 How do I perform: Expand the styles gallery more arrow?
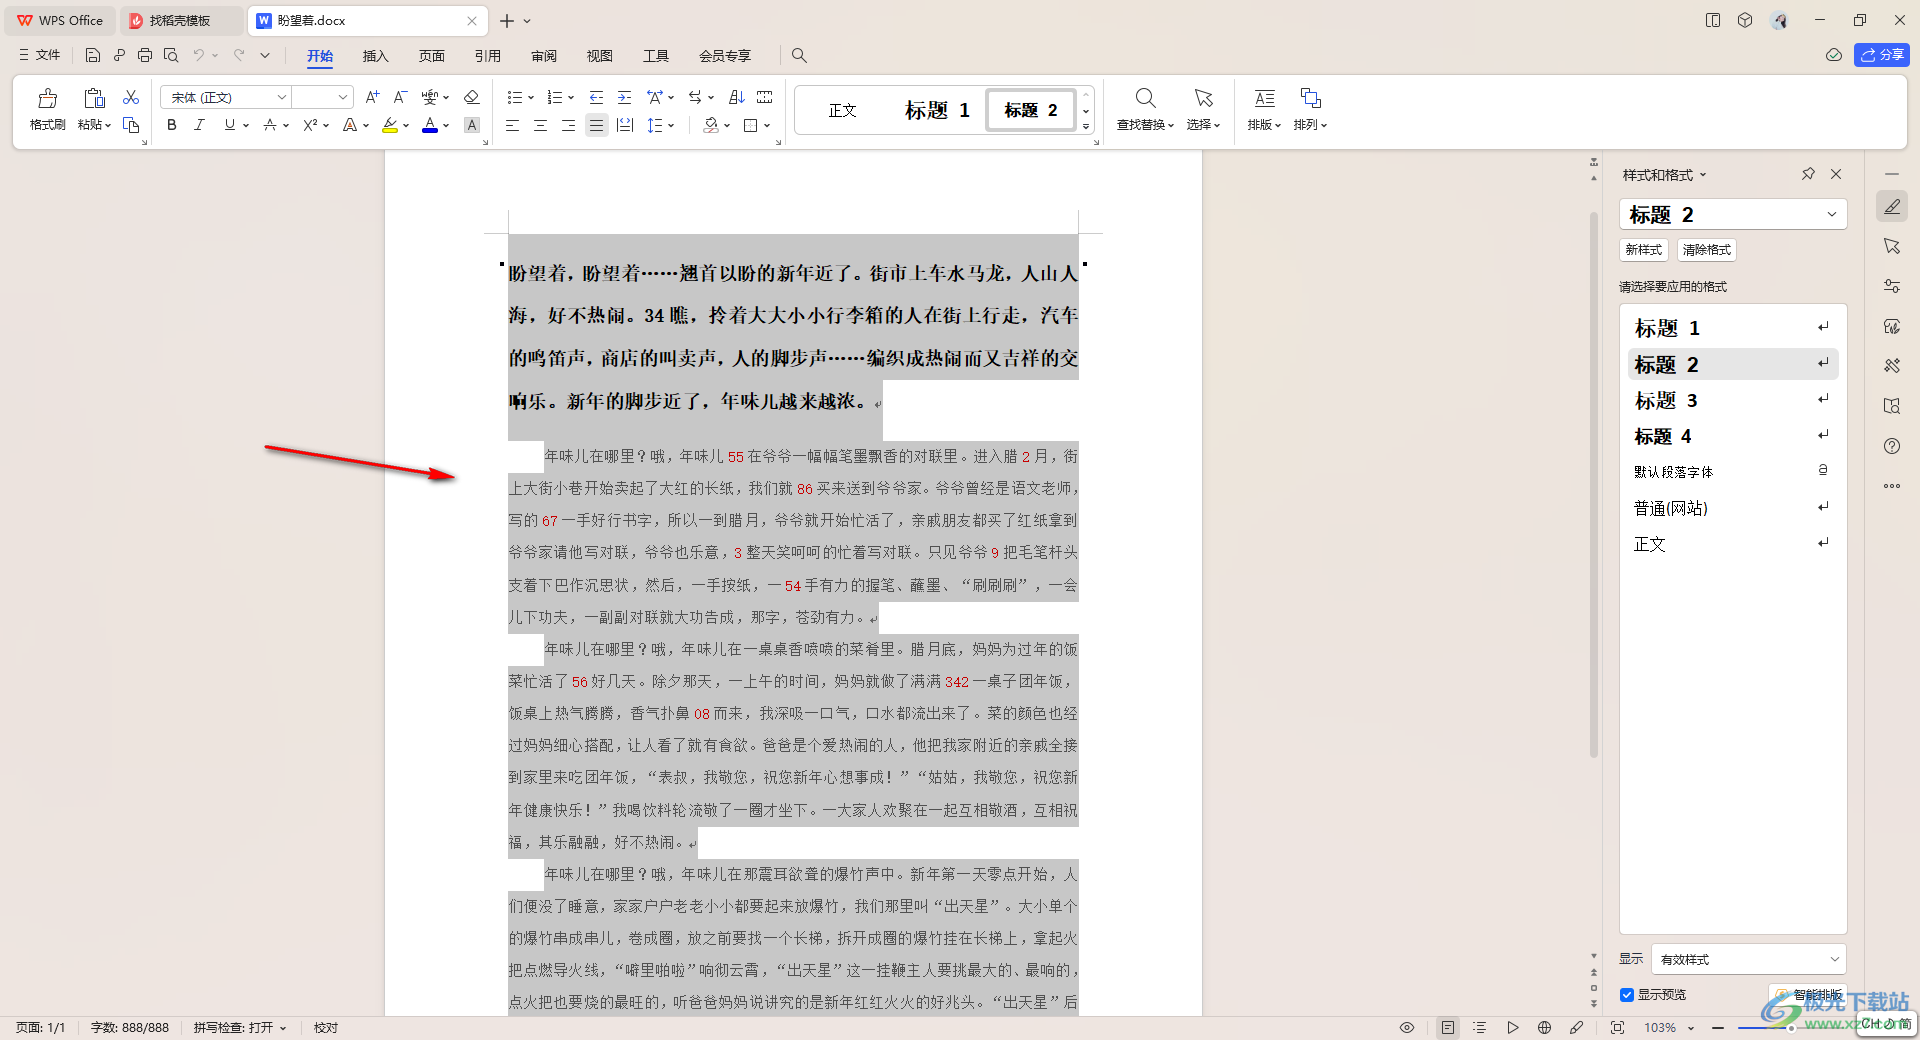[1086, 126]
